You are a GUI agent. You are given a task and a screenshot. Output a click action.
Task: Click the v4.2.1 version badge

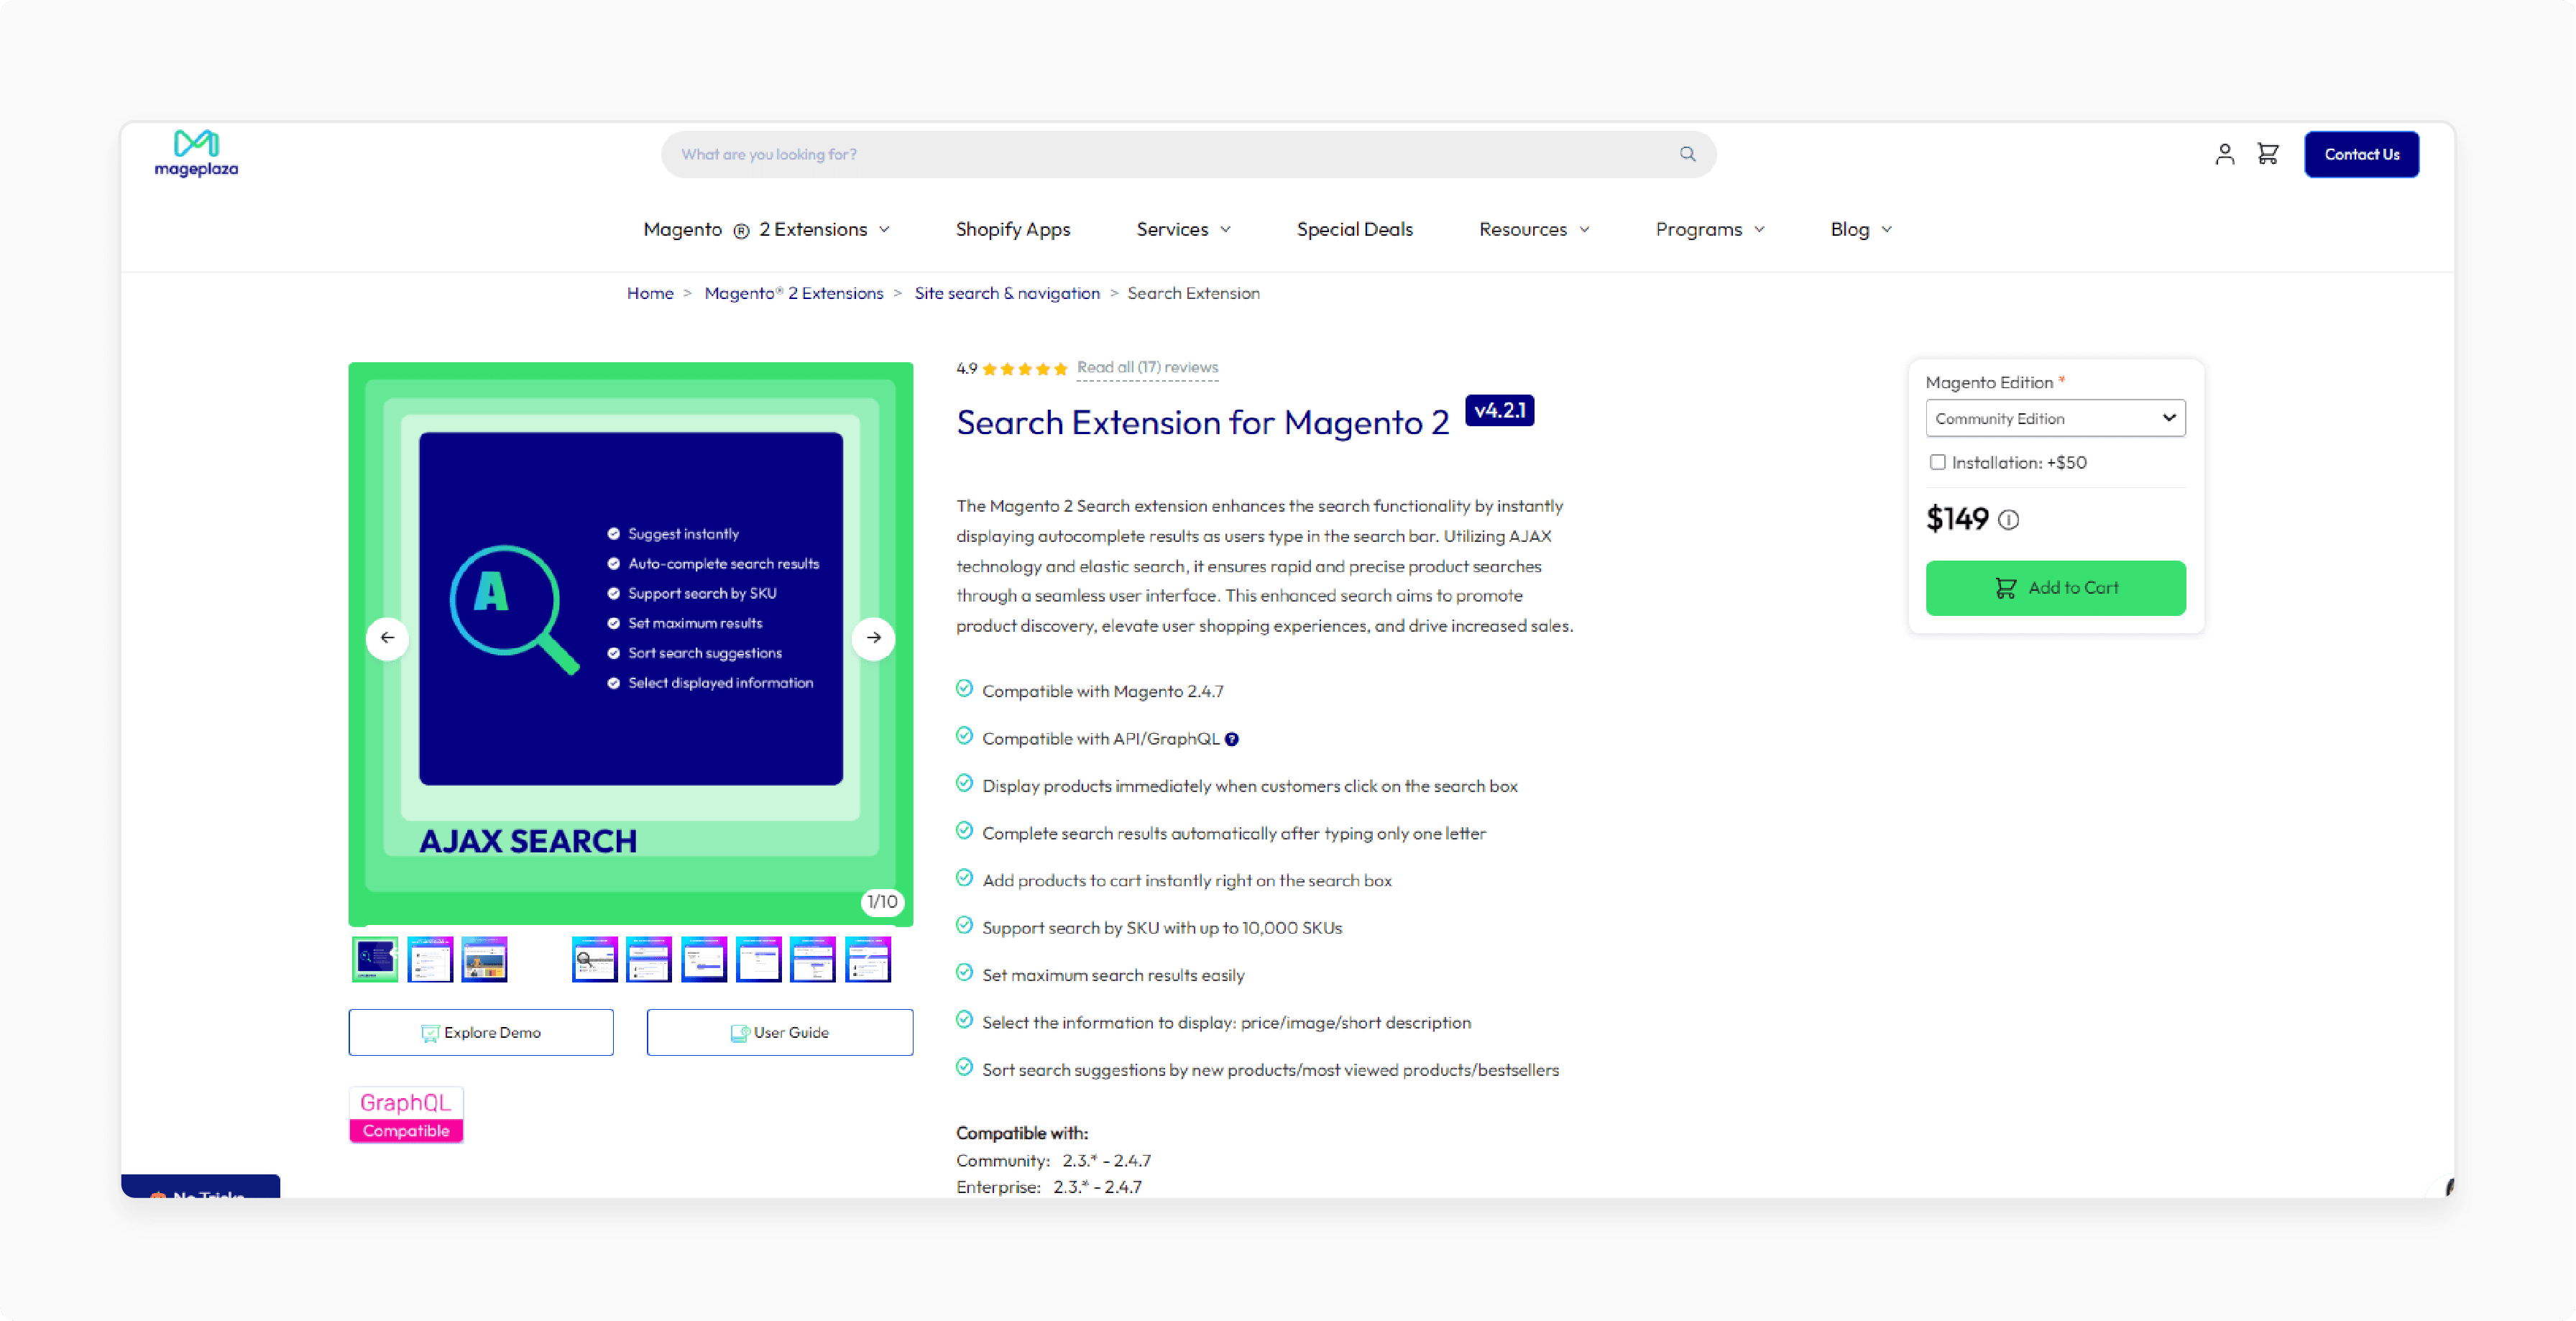(x=1499, y=411)
